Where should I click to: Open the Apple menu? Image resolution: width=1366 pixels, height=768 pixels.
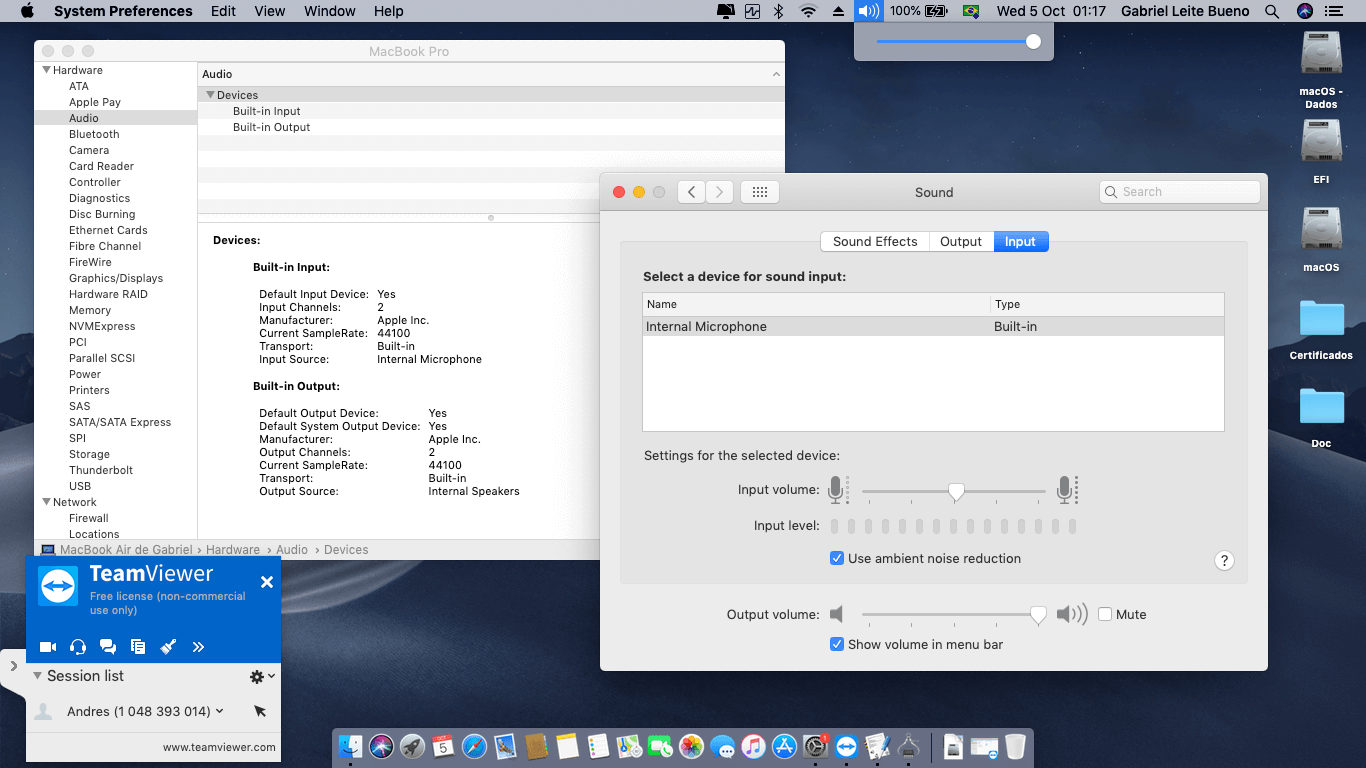[27, 11]
